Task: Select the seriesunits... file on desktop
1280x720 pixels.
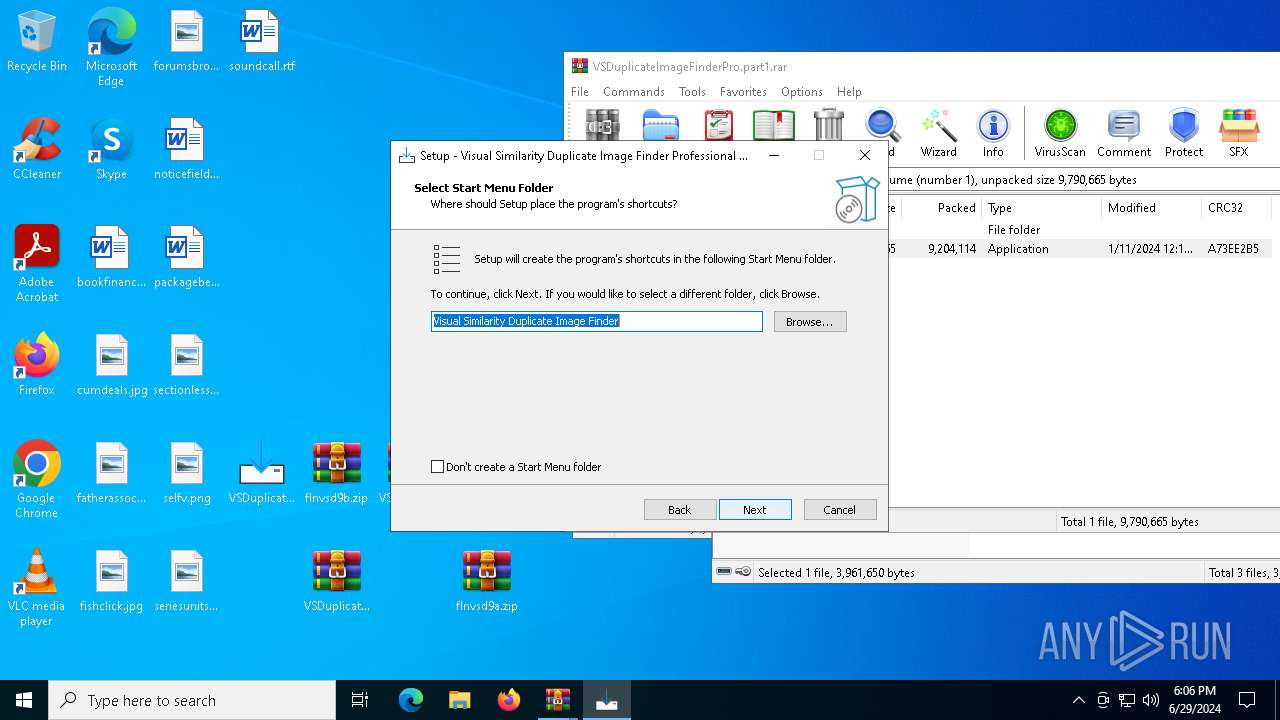Action: pos(187,581)
